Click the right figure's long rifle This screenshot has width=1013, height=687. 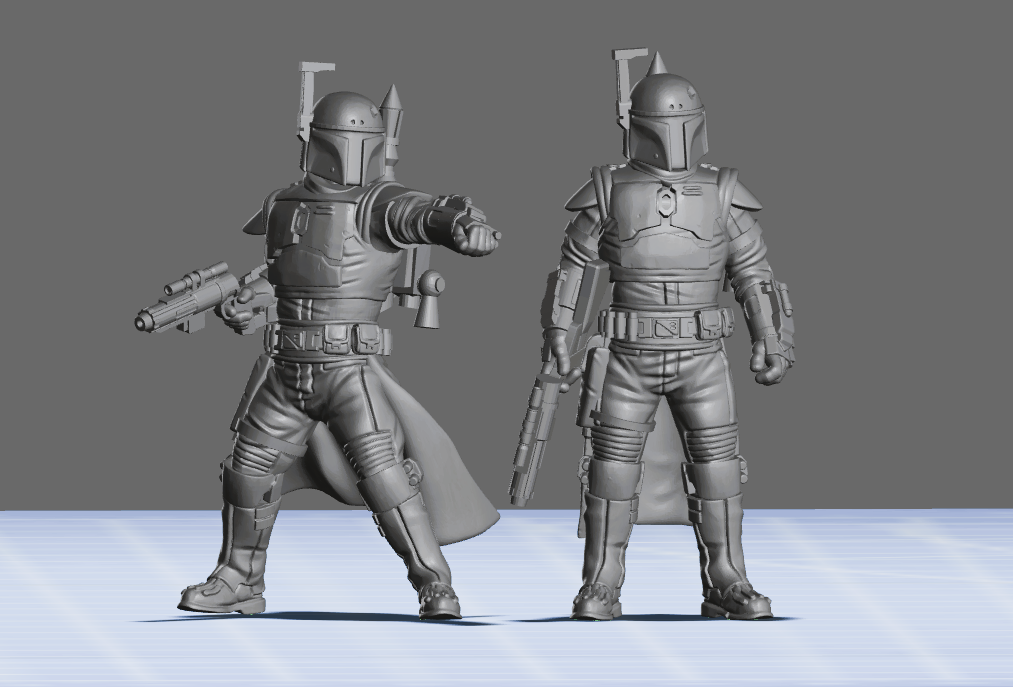point(538,428)
